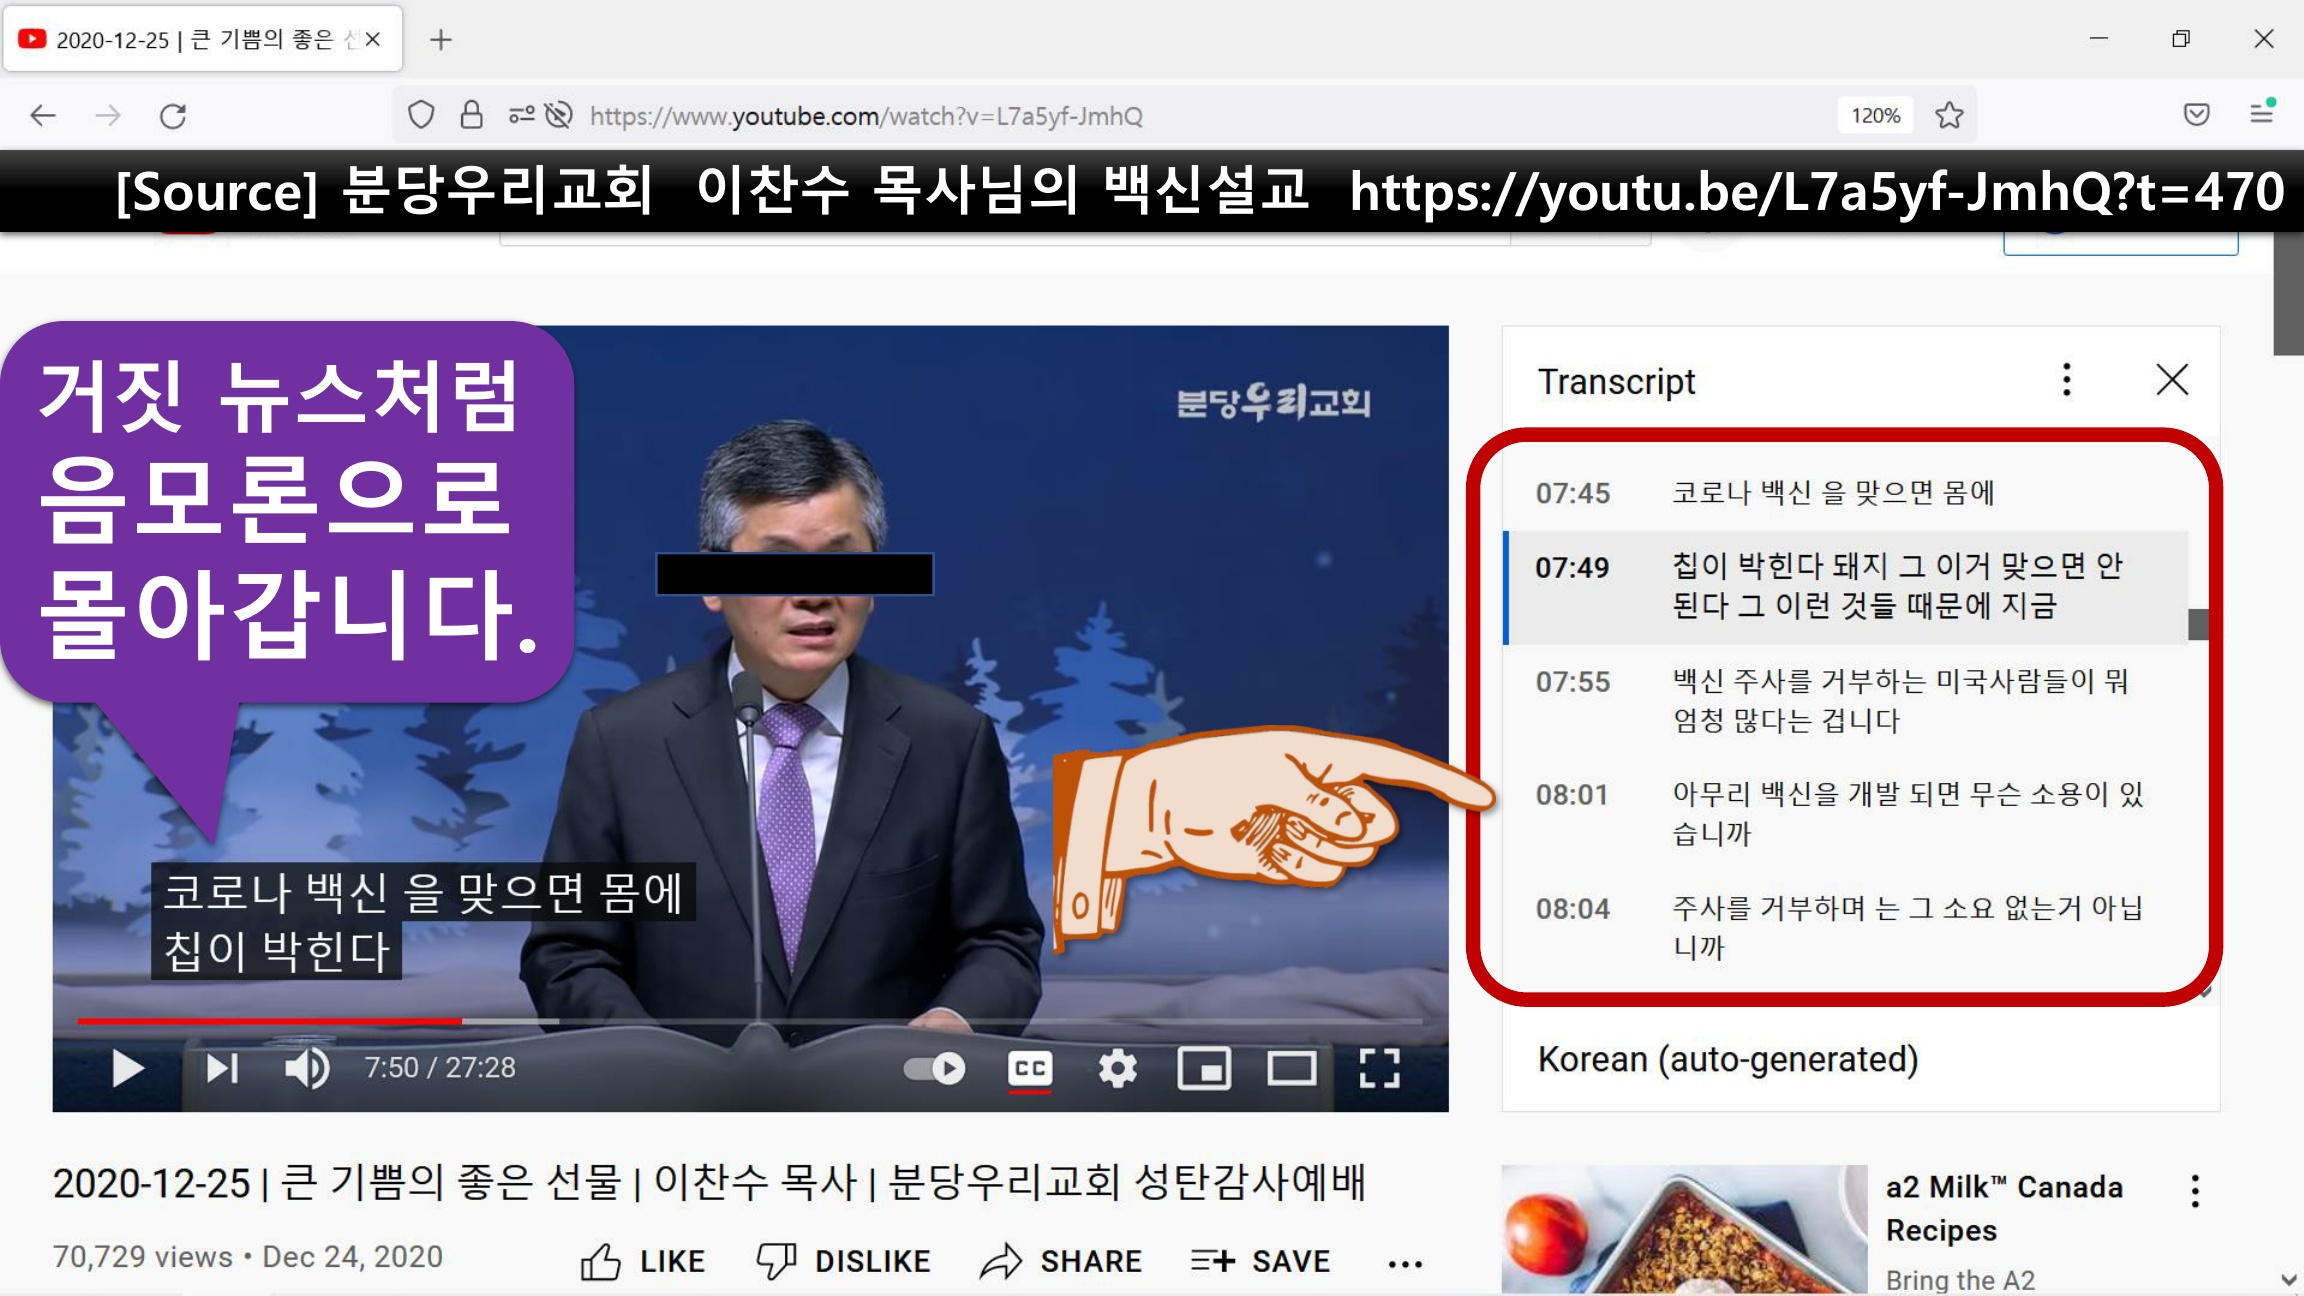Enter fullscreen video mode
The height and width of the screenshot is (1296, 2304).
(1379, 1068)
